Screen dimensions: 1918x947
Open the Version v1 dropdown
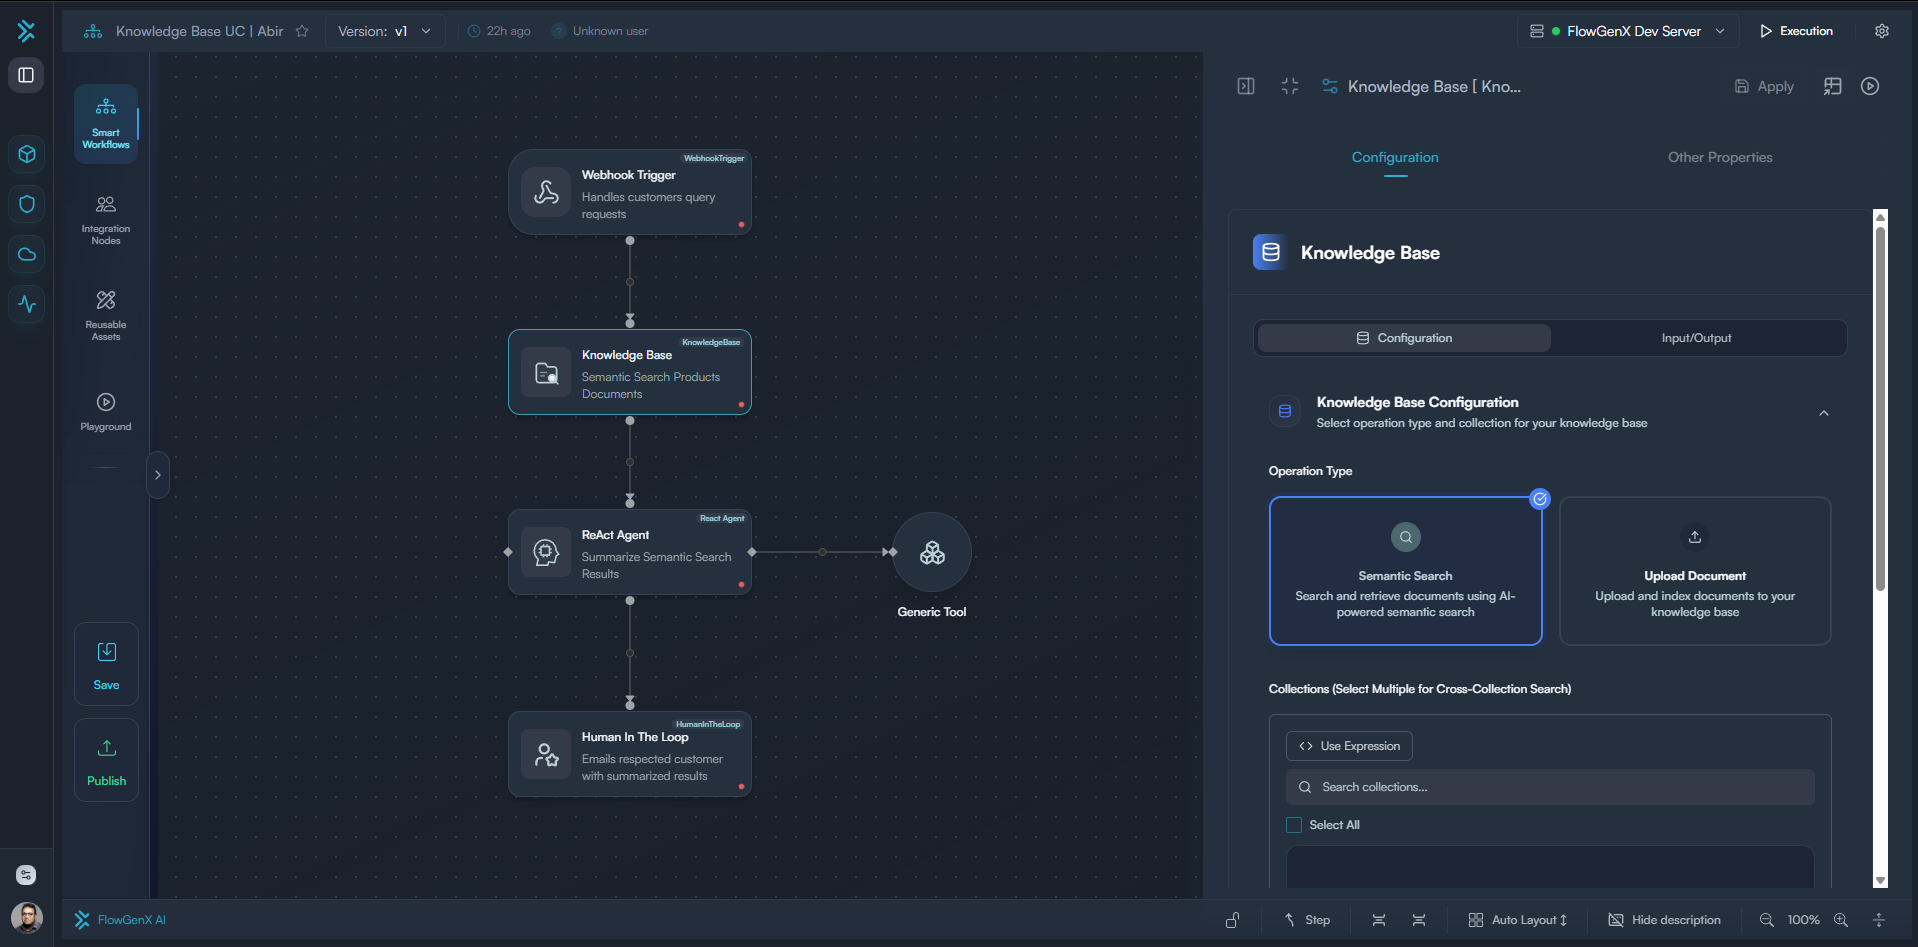point(384,31)
